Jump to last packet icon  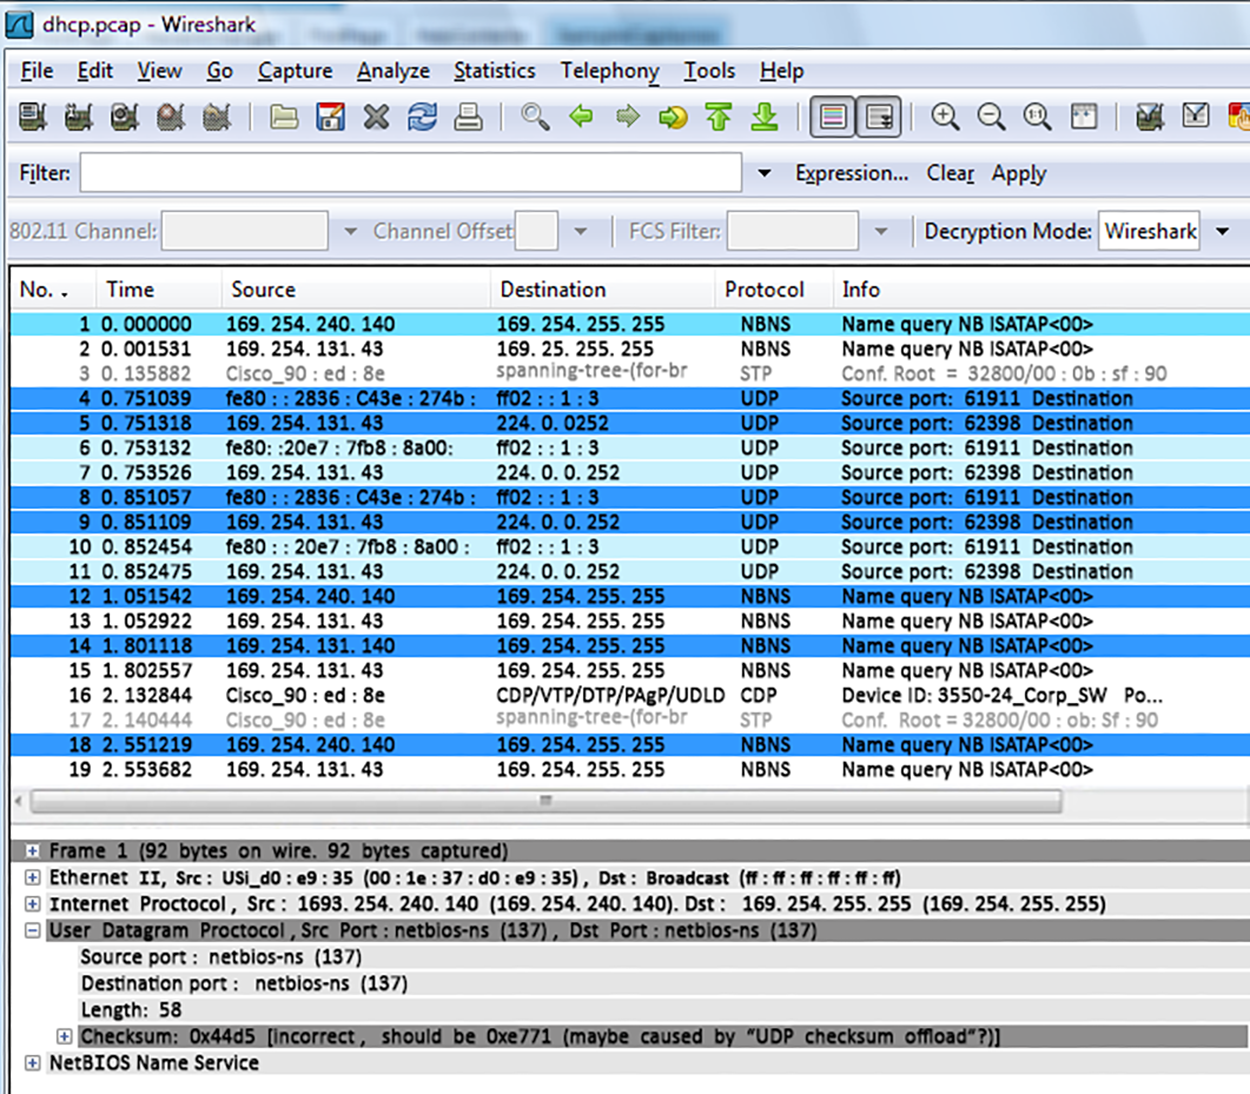(765, 117)
